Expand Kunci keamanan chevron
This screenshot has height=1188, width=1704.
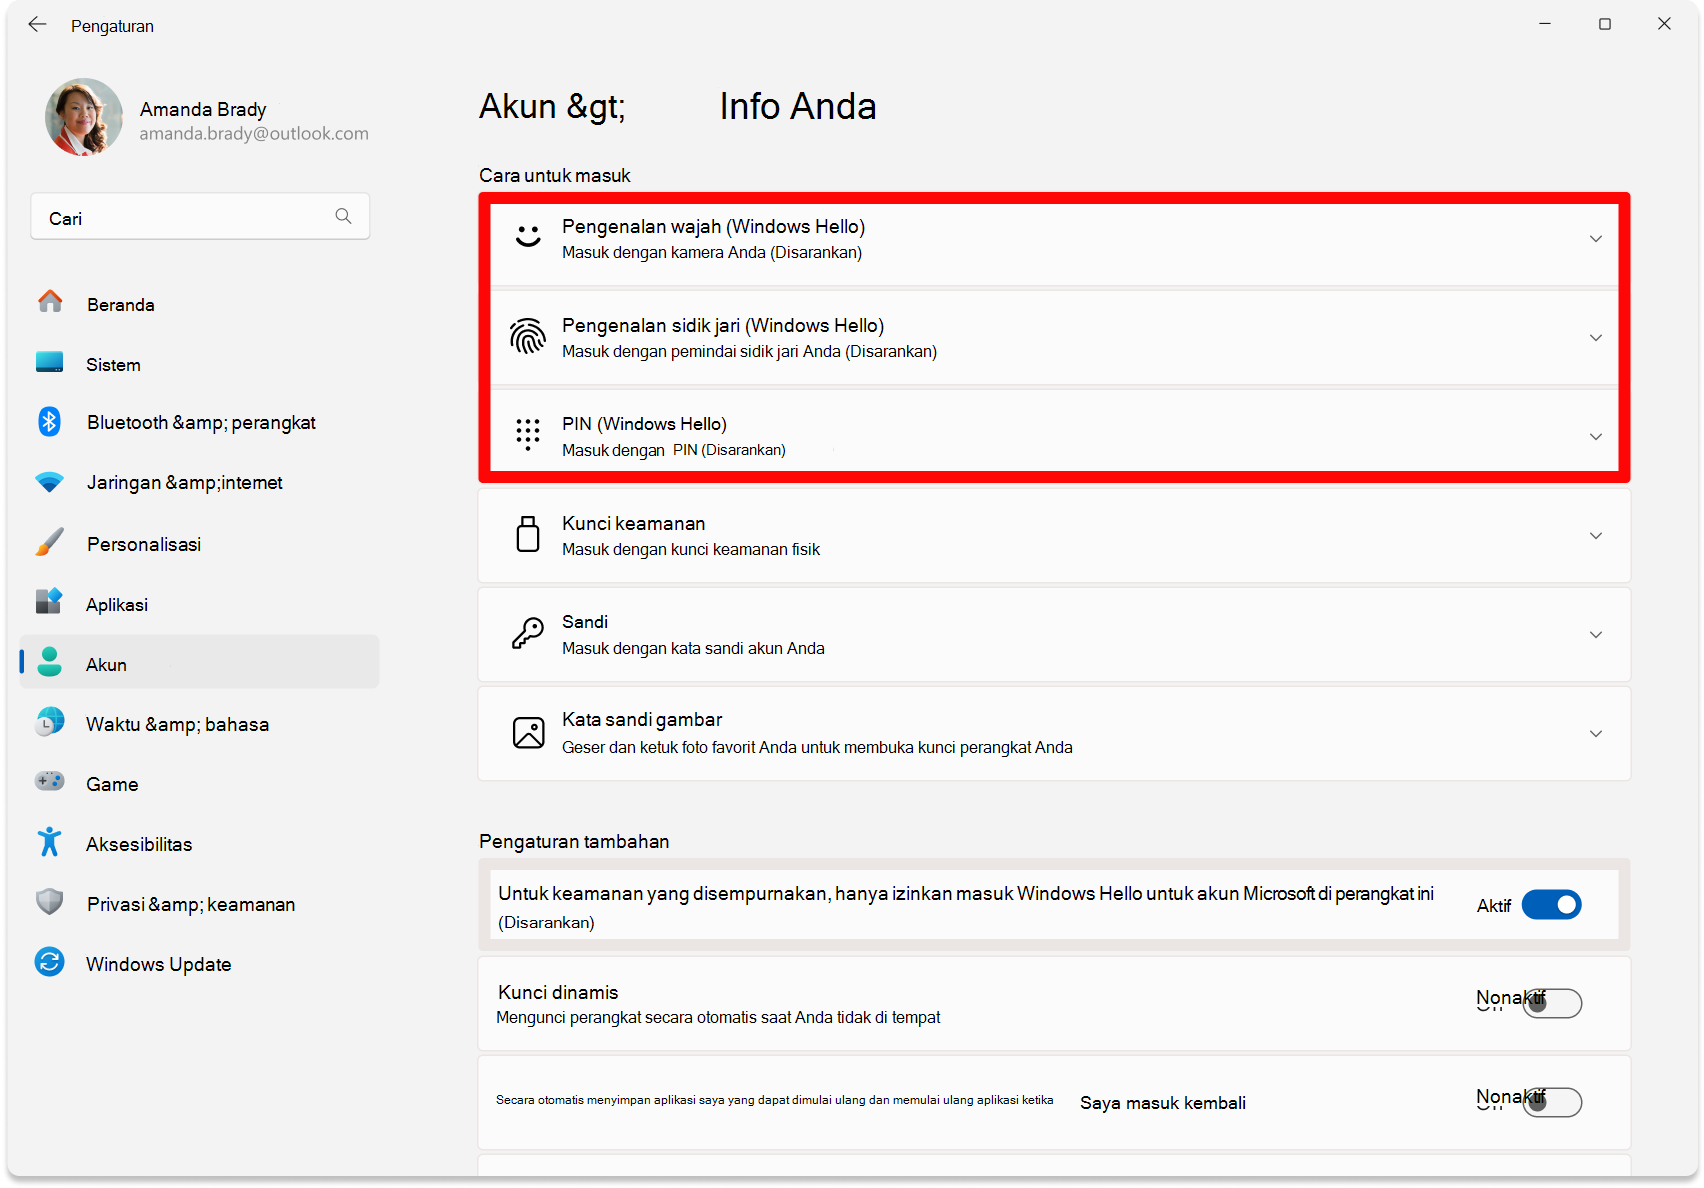pos(1596,536)
